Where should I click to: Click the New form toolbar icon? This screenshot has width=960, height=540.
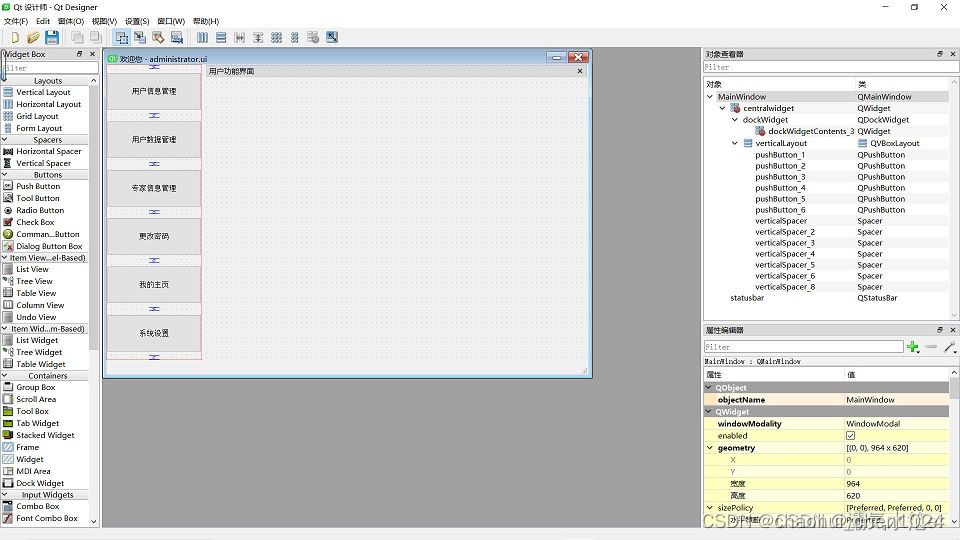tap(15, 37)
